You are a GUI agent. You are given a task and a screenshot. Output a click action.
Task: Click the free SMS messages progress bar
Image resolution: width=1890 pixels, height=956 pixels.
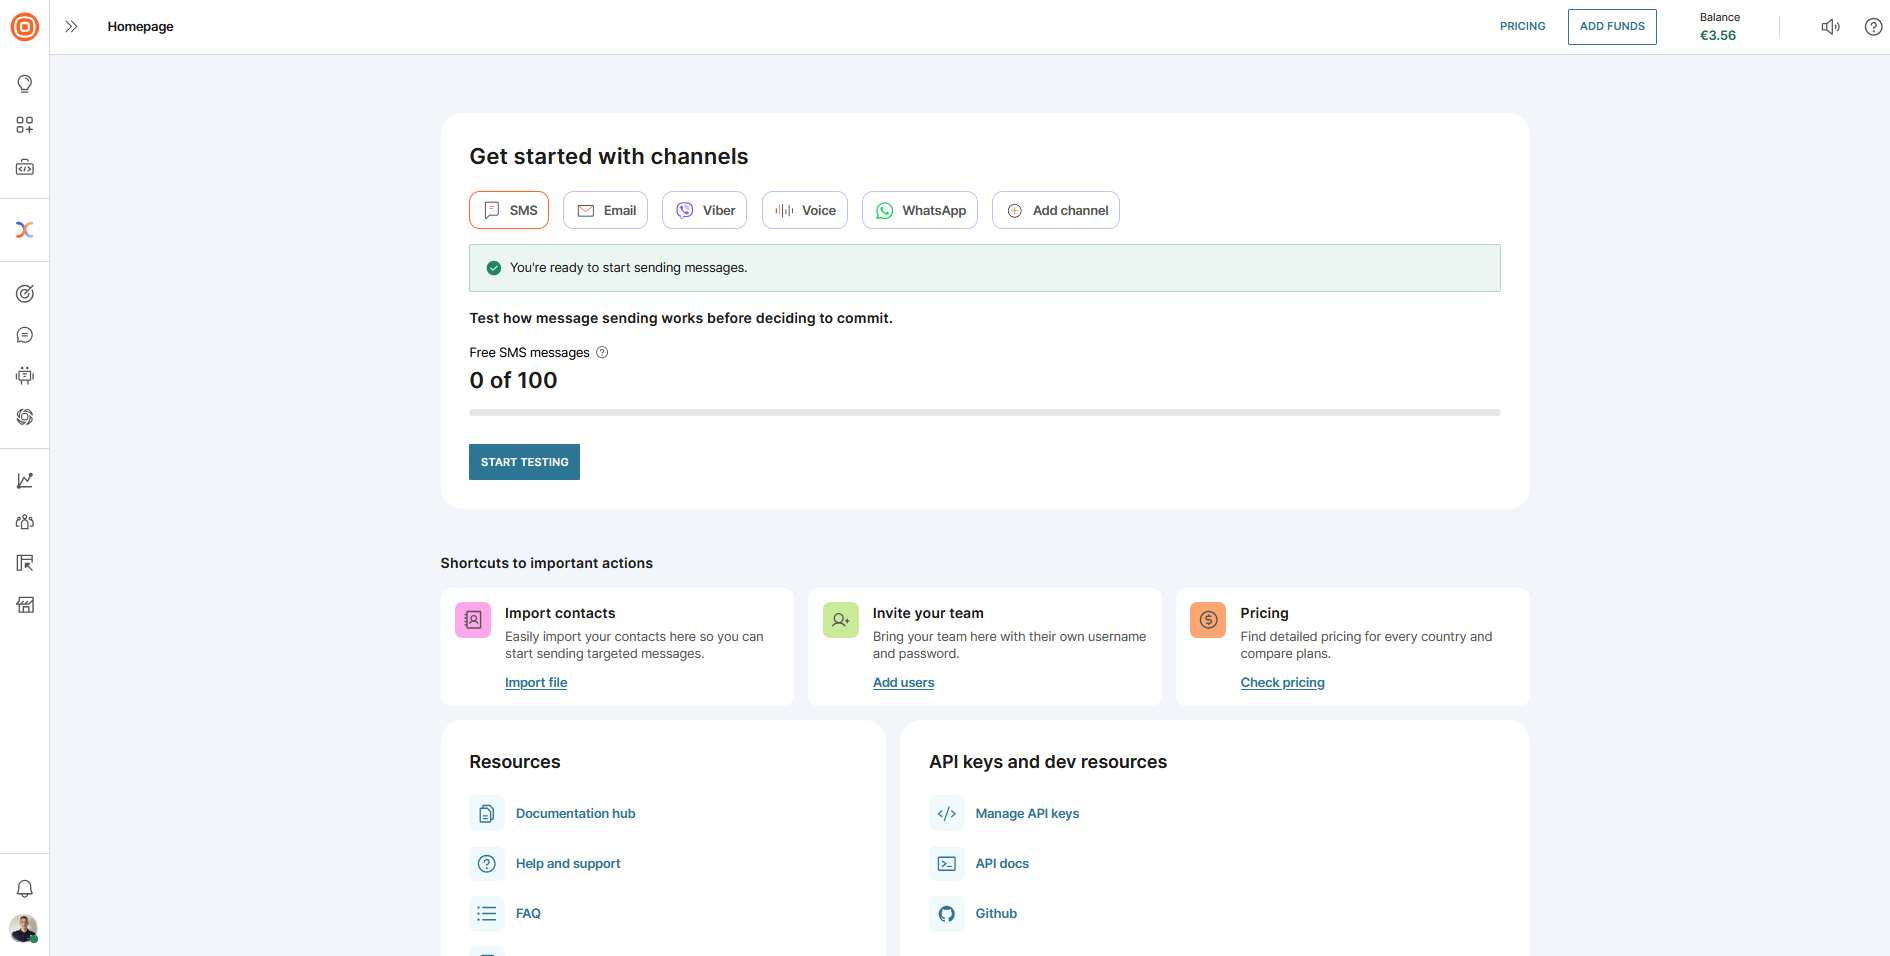984,412
